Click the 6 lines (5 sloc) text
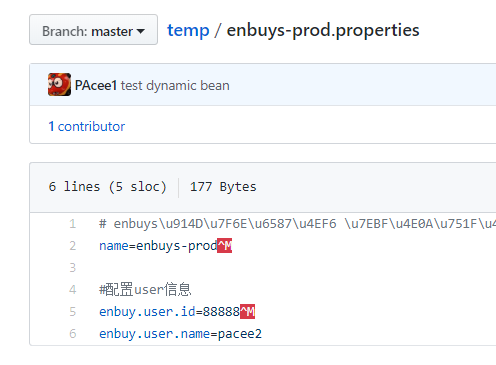Viewport: 496px width, 365px height. (x=107, y=187)
